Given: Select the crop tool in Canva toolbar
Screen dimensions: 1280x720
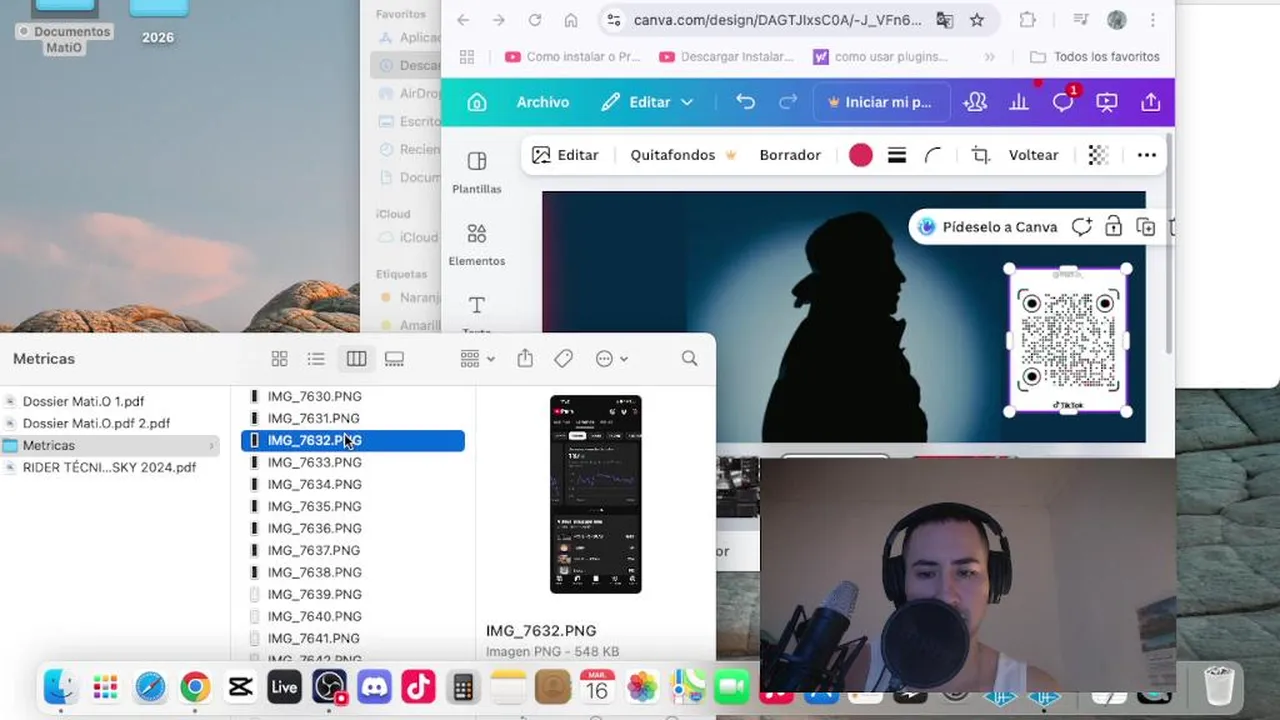Looking at the screenshot, I should (981, 155).
